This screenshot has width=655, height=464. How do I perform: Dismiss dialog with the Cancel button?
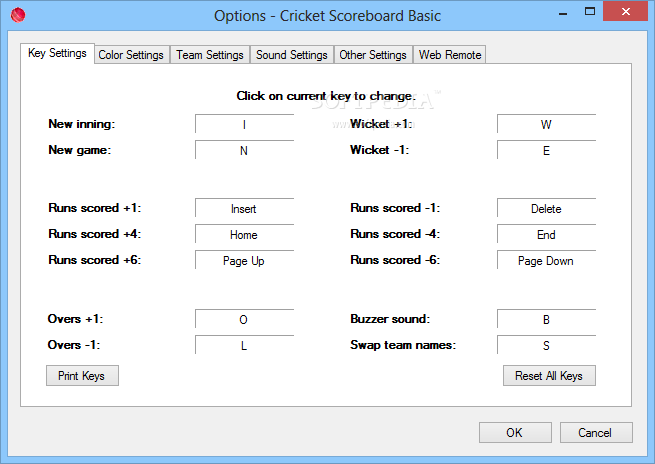point(596,432)
